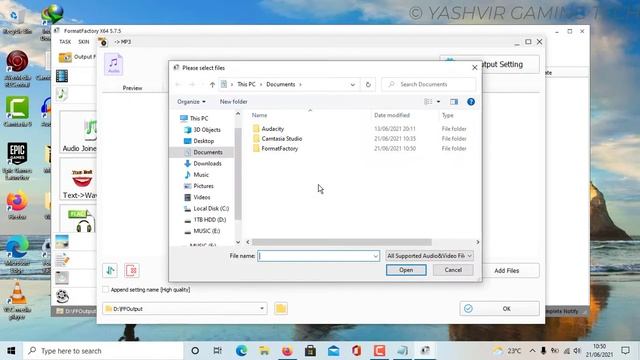Open Epic Games Launcher desktop icon
Screen dimensions: 640x360
point(17,161)
